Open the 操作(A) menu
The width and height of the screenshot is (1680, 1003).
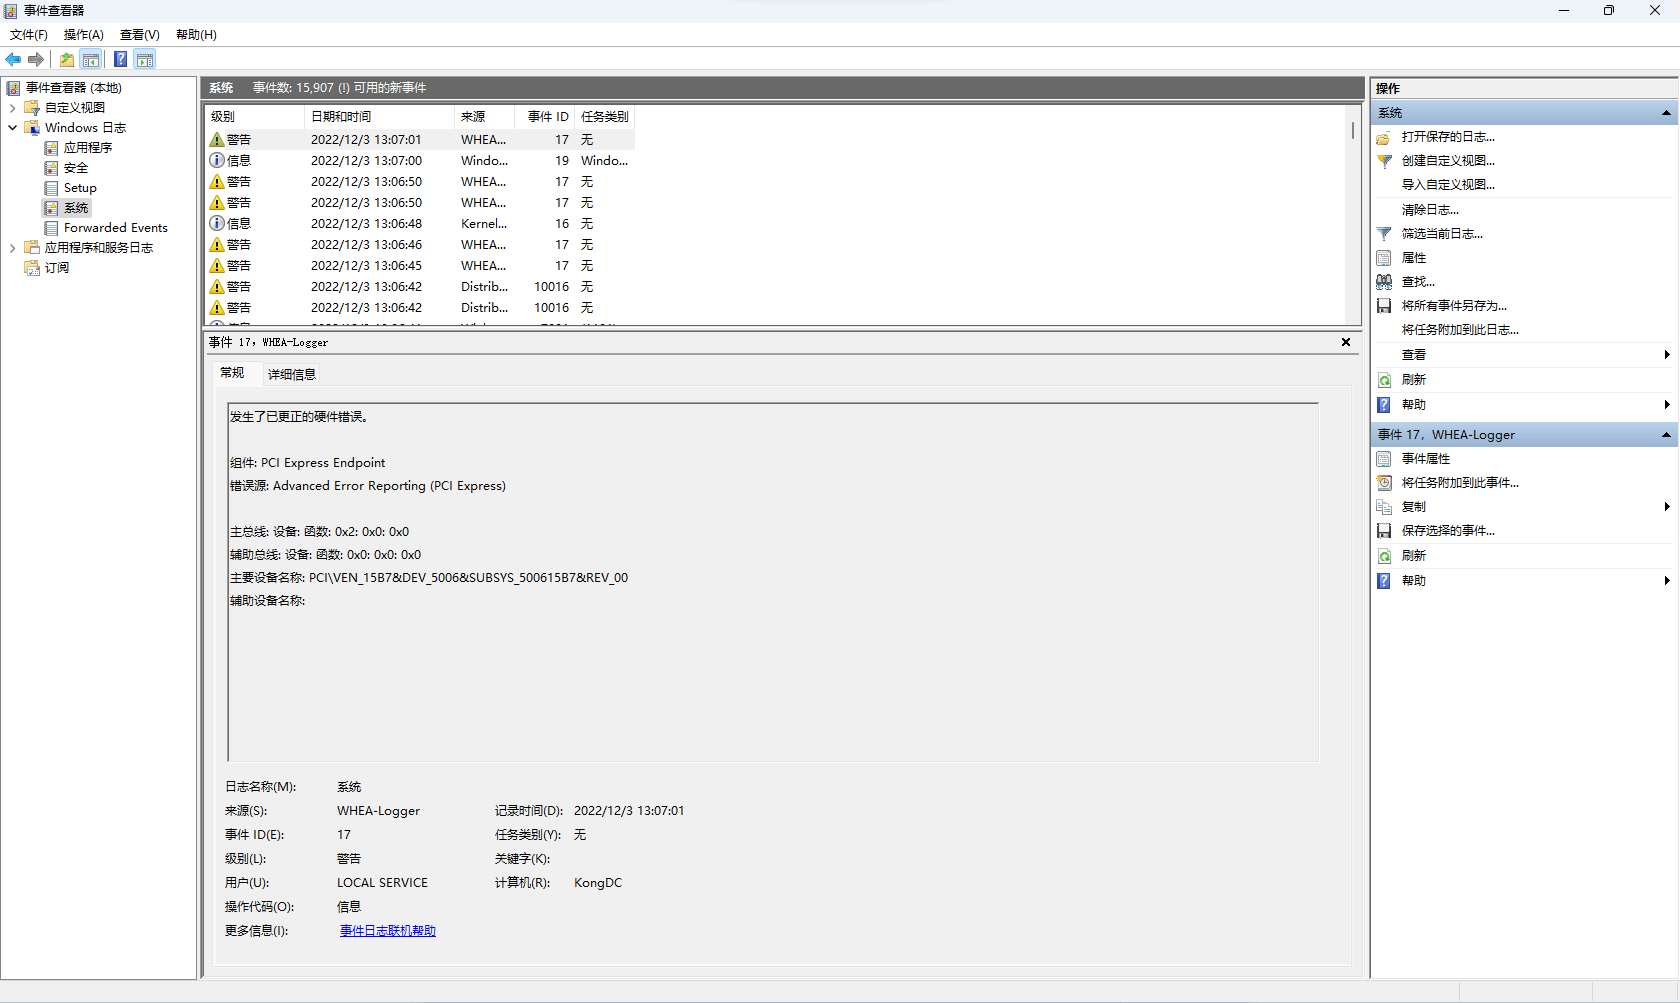tap(84, 35)
